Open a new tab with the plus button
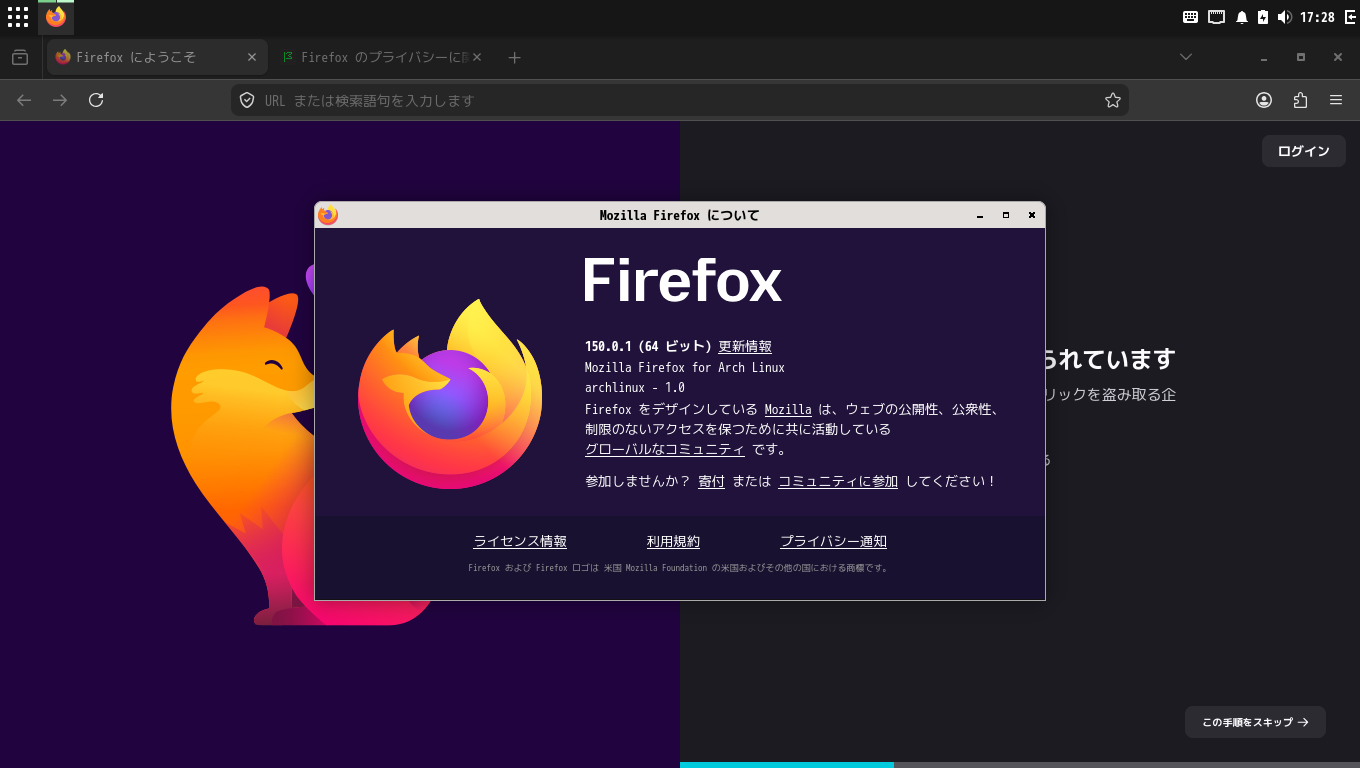The image size is (1360, 768). coord(514,58)
